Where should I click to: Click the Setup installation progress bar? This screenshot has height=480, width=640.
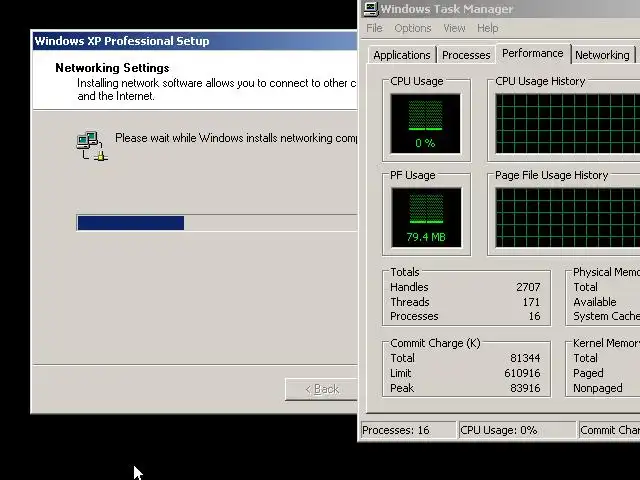point(217,223)
